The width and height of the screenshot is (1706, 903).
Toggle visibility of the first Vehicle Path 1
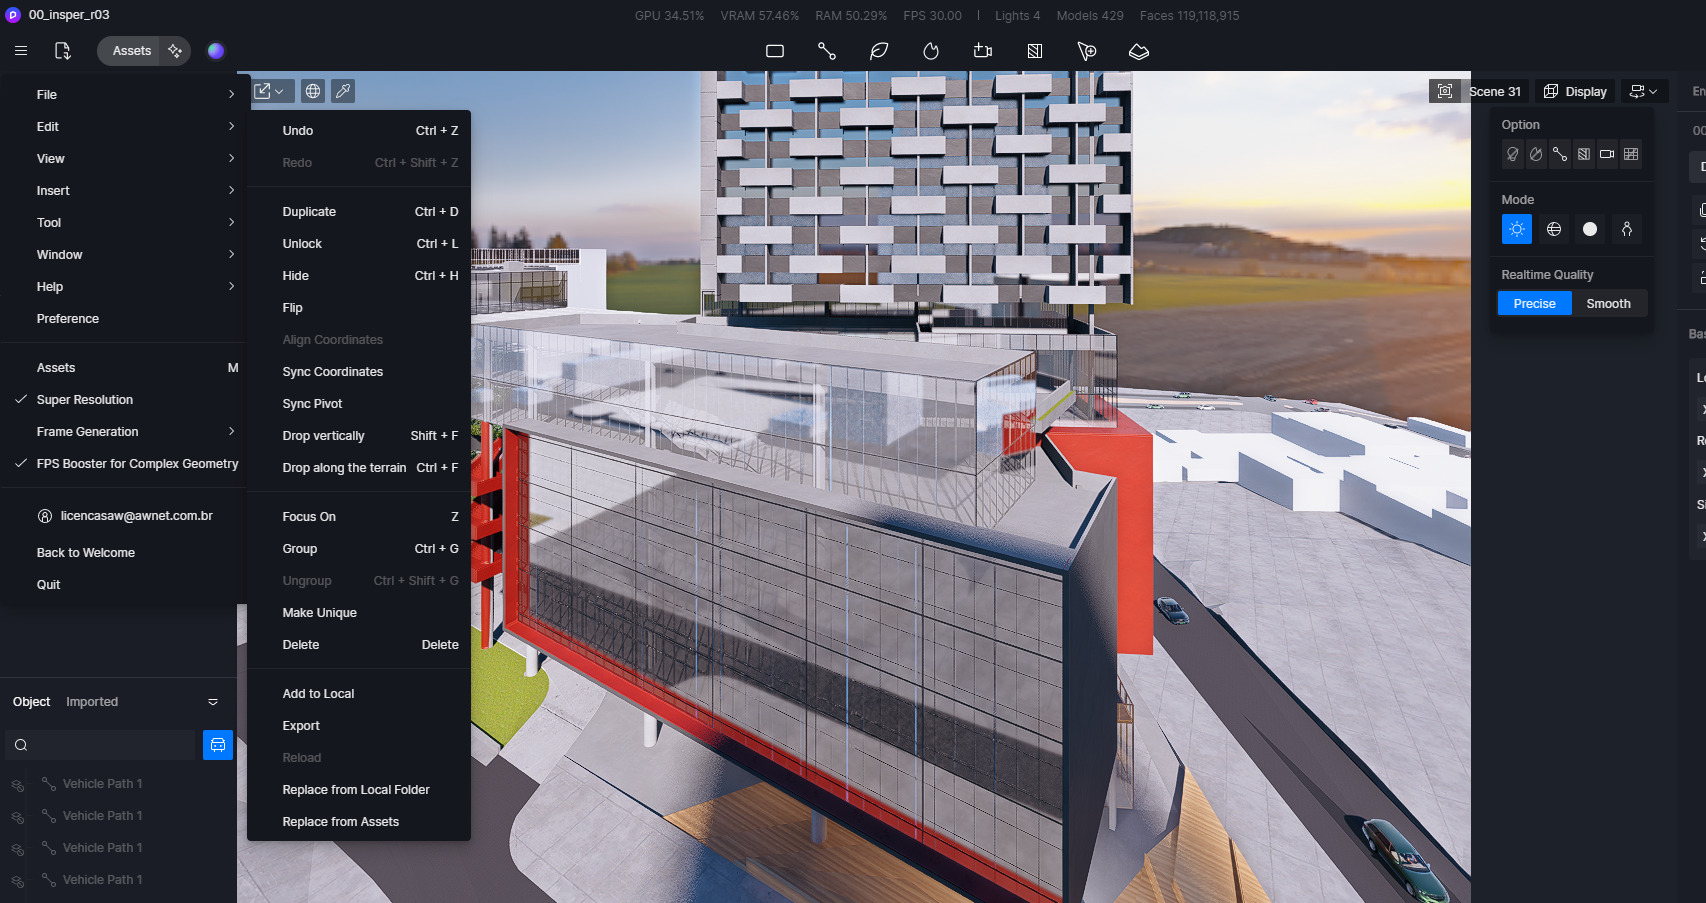pyautogui.click(x=17, y=785)
